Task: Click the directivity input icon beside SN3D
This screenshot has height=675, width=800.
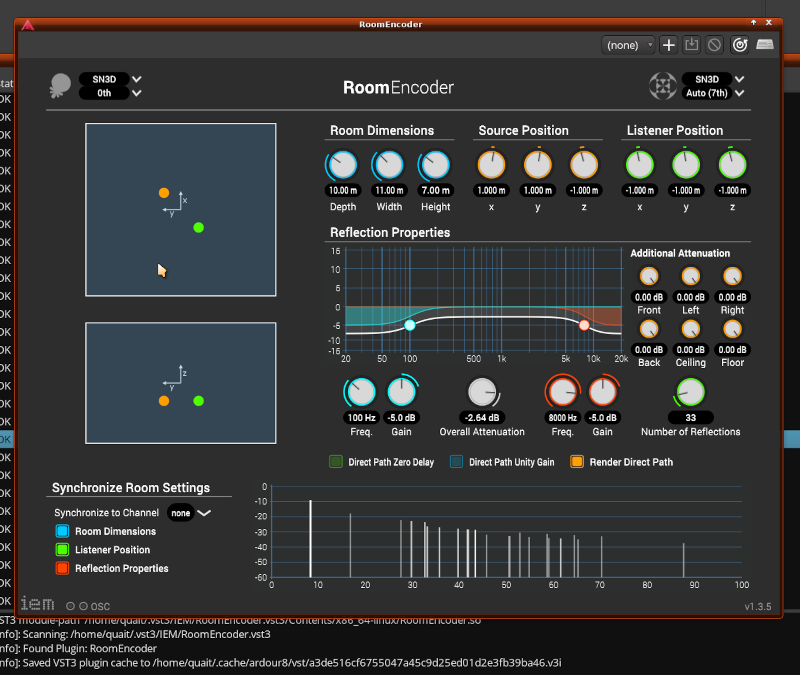Action: tap(60, 86)
